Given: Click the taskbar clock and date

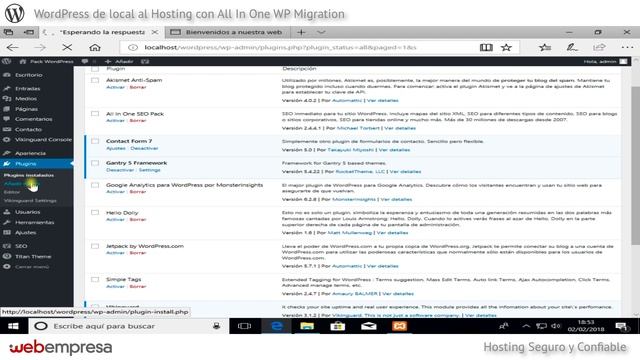Looking at the screenshot, I should (586, 326).
